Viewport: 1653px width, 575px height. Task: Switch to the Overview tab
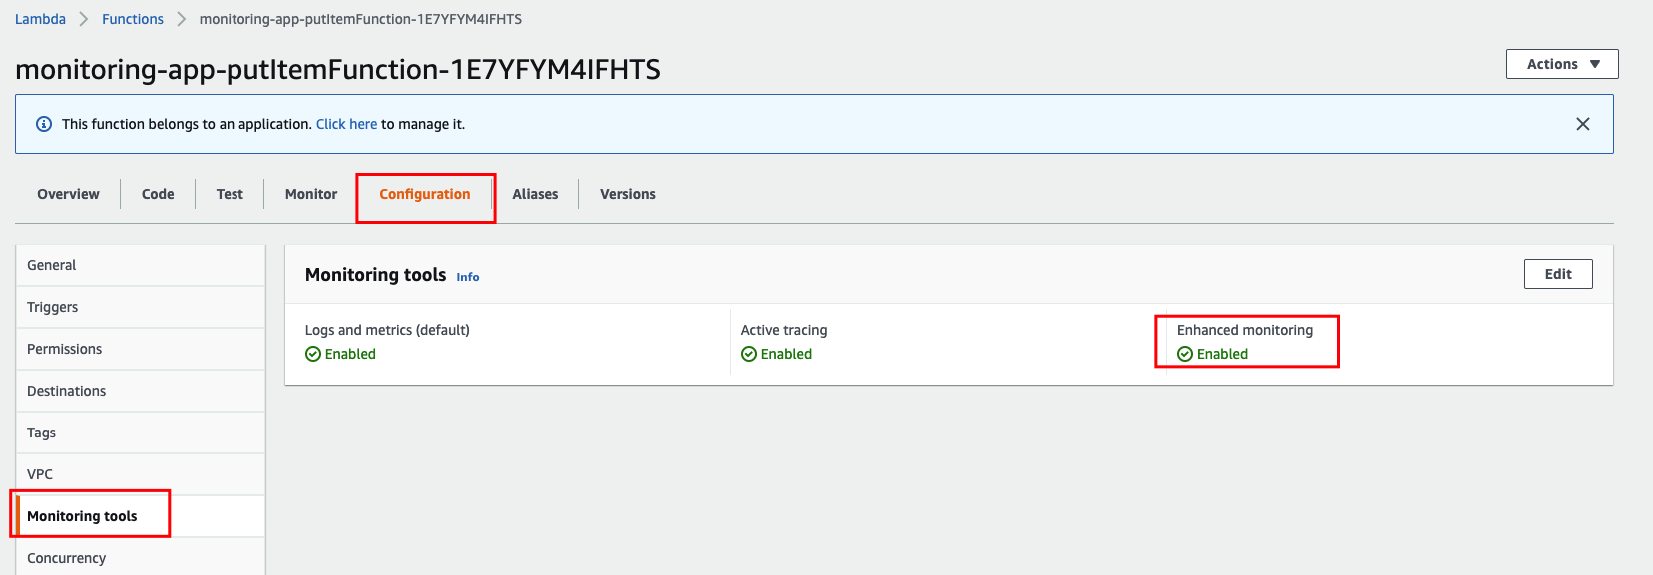[x=68, y=194]
